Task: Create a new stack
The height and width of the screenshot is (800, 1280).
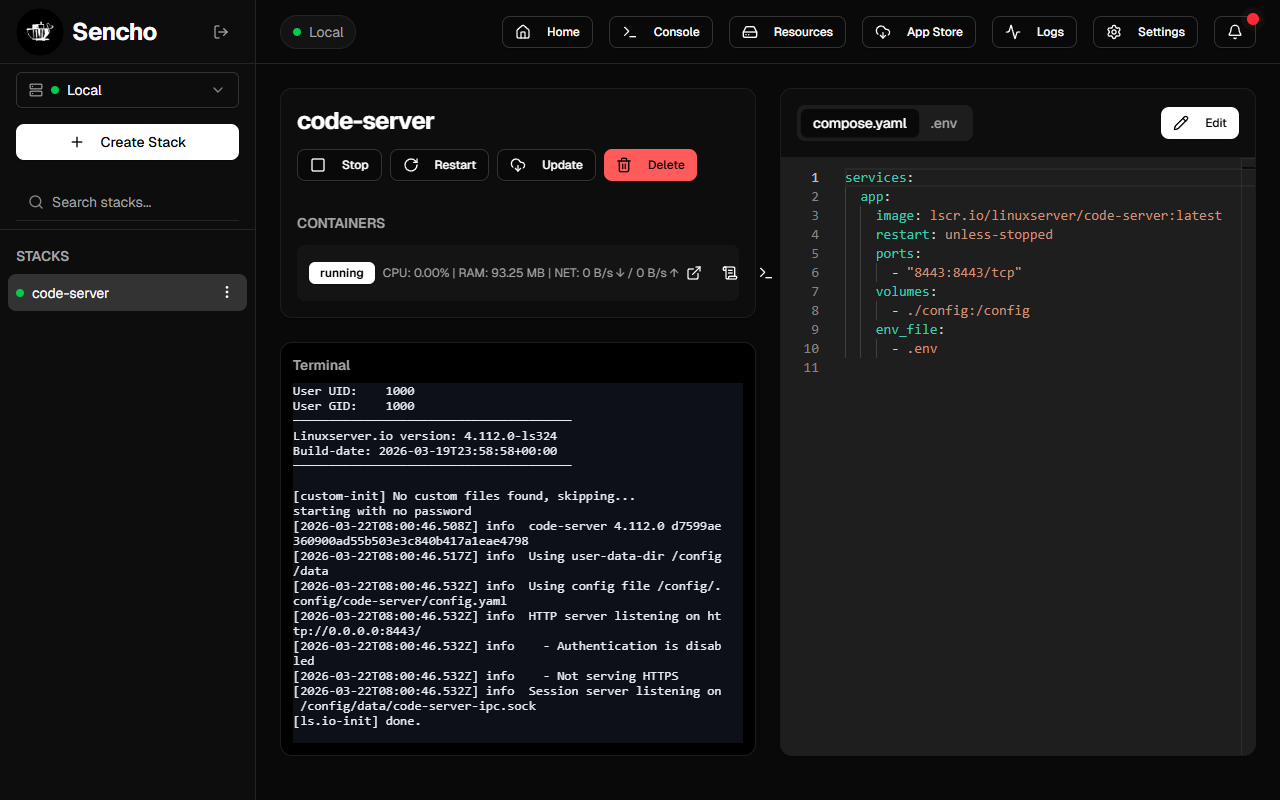Action: (x=127, y=142)
